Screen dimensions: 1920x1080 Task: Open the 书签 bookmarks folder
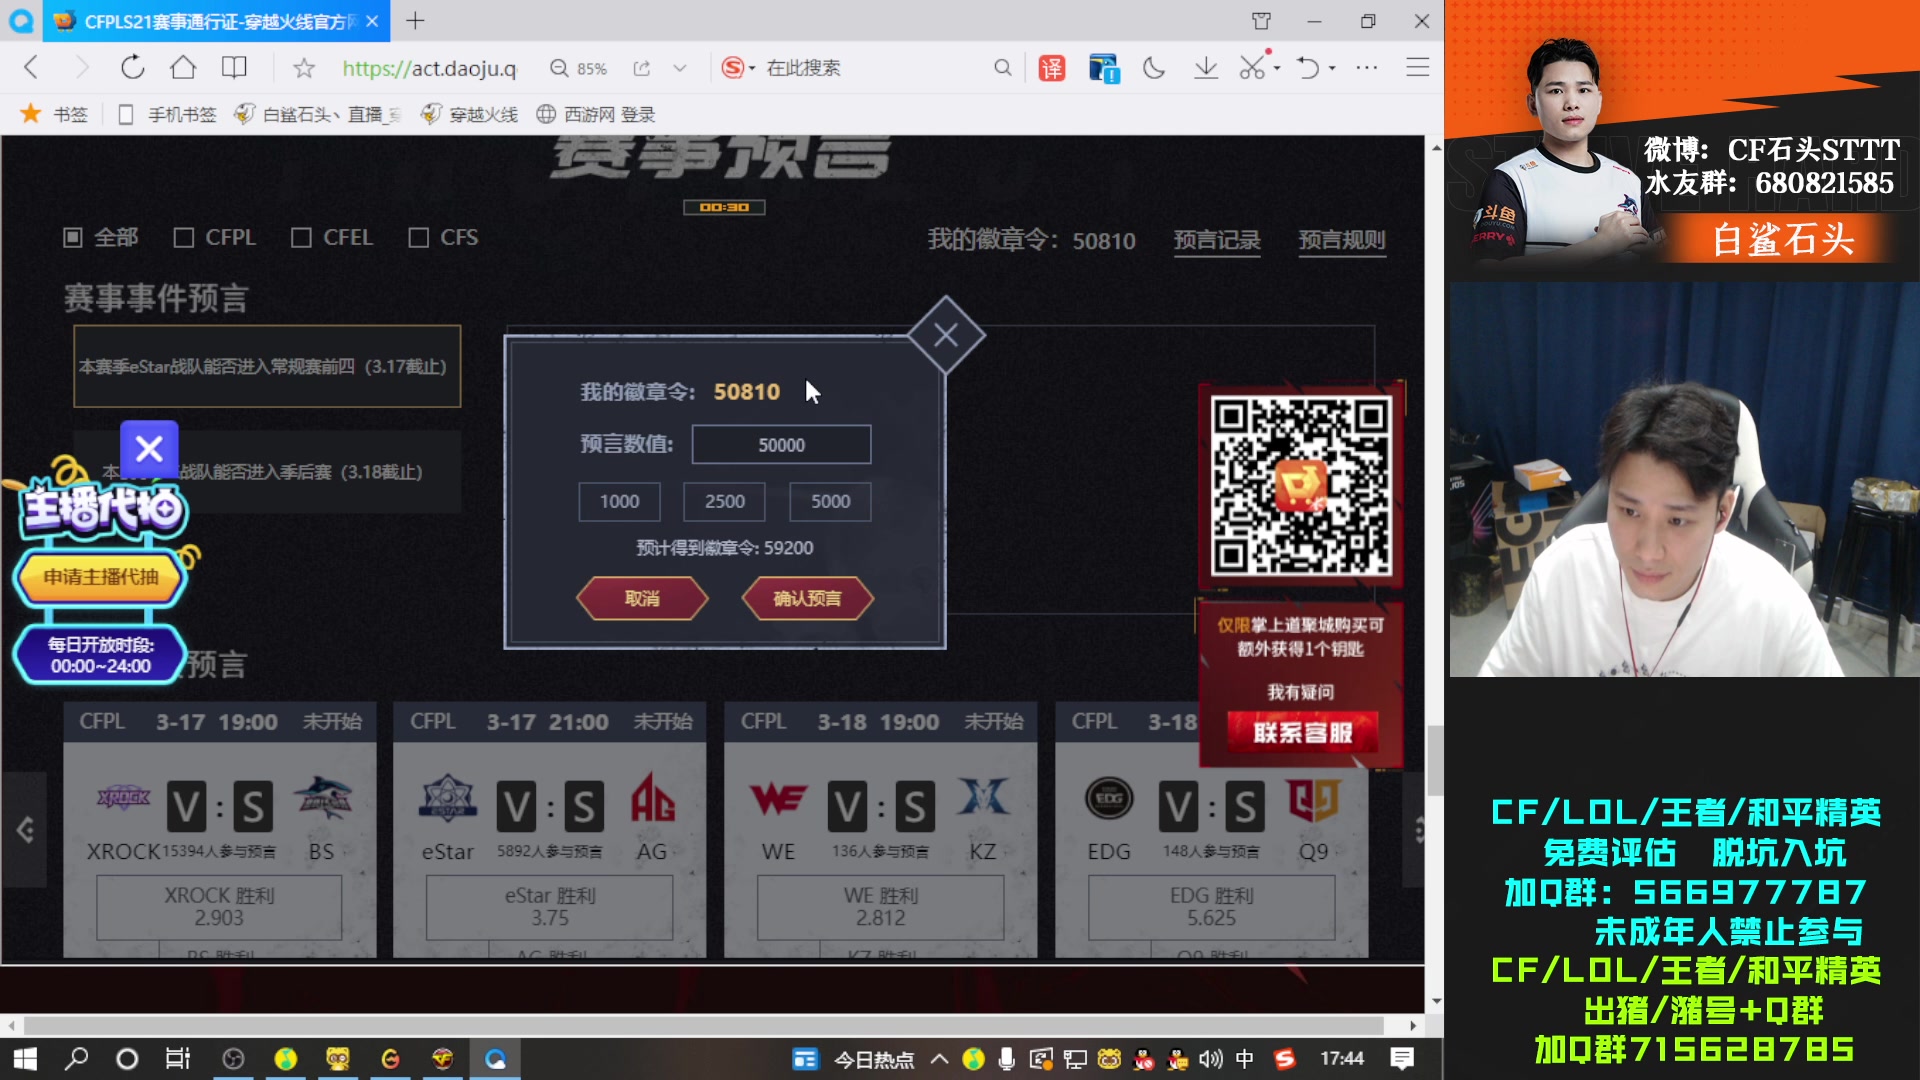(x=55, y=114)
